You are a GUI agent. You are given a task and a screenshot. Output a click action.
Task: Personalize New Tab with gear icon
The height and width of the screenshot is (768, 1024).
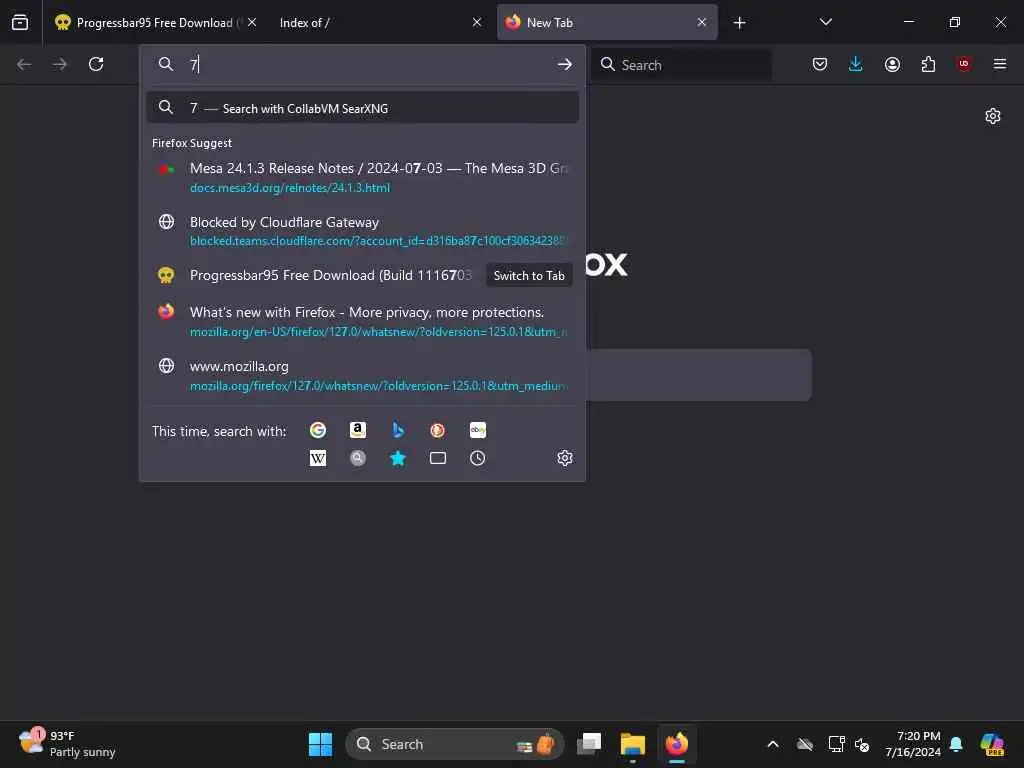(993, 116)
